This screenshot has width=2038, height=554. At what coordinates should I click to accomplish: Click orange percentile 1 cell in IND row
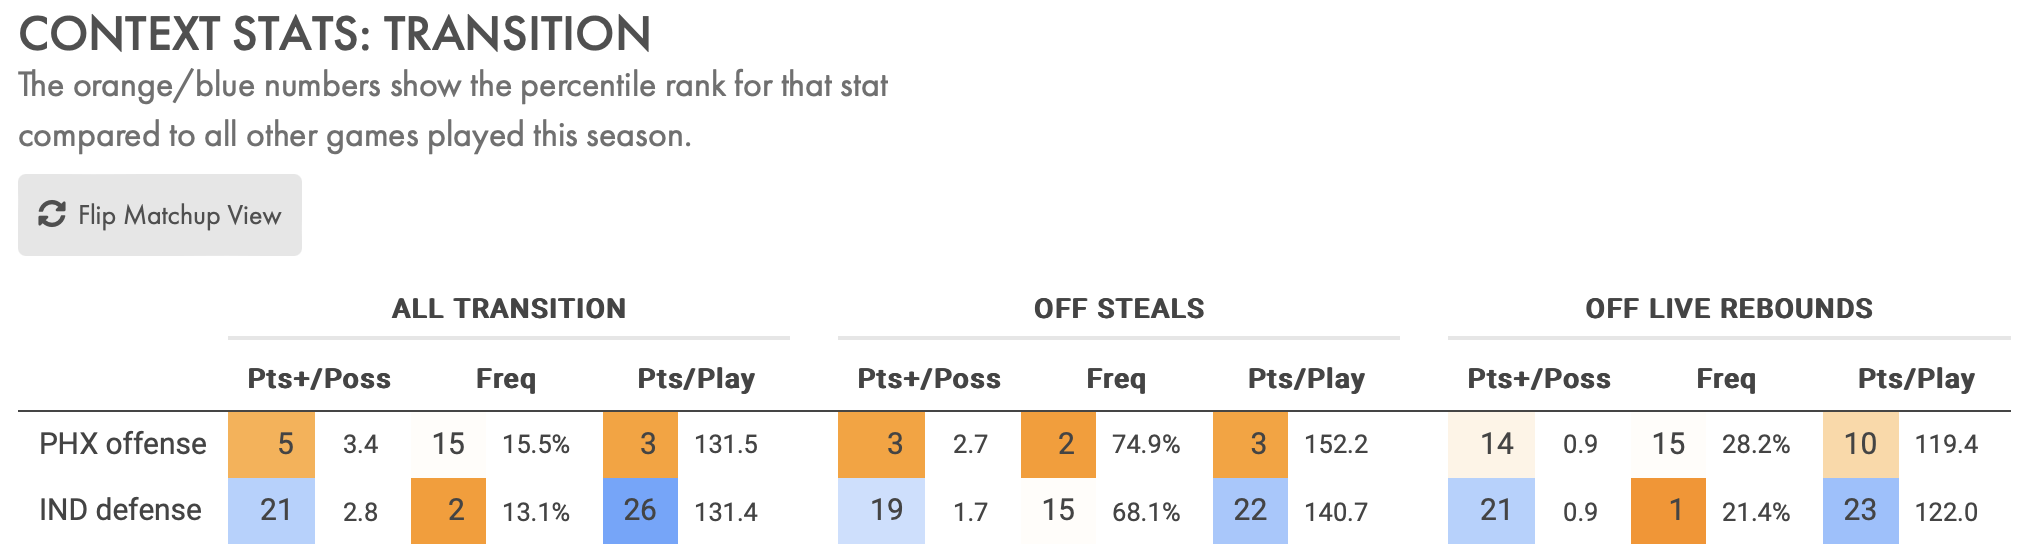click(1668, 511)
